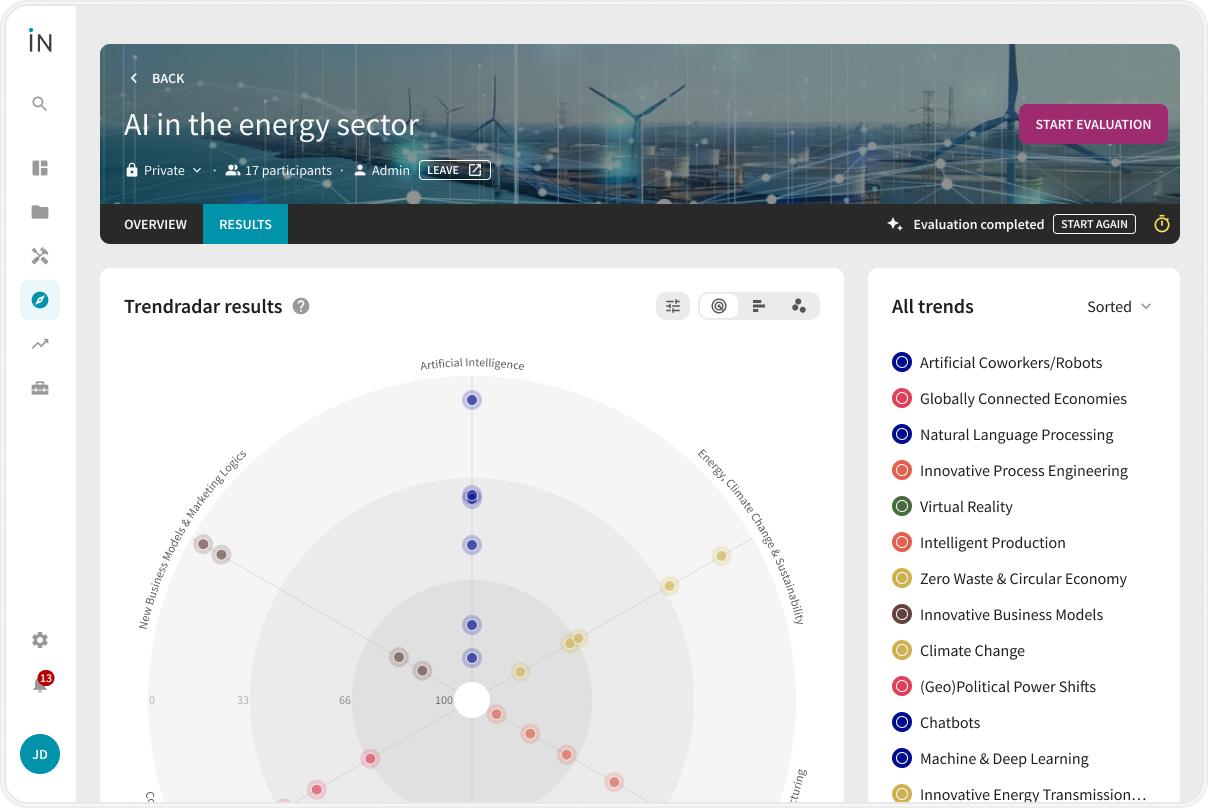The height and width of the screenshot is (808, 1208).
Task: Open notifications bell with 13 badge
Action: 40,685
